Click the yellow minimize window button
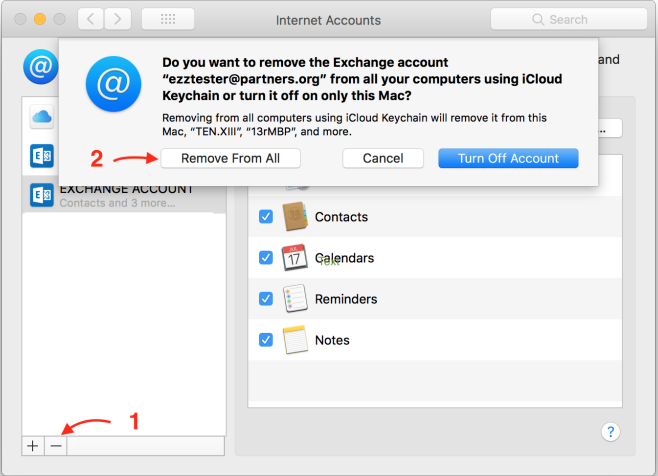This screenshot has width=658, height=476. coord(40,19)
